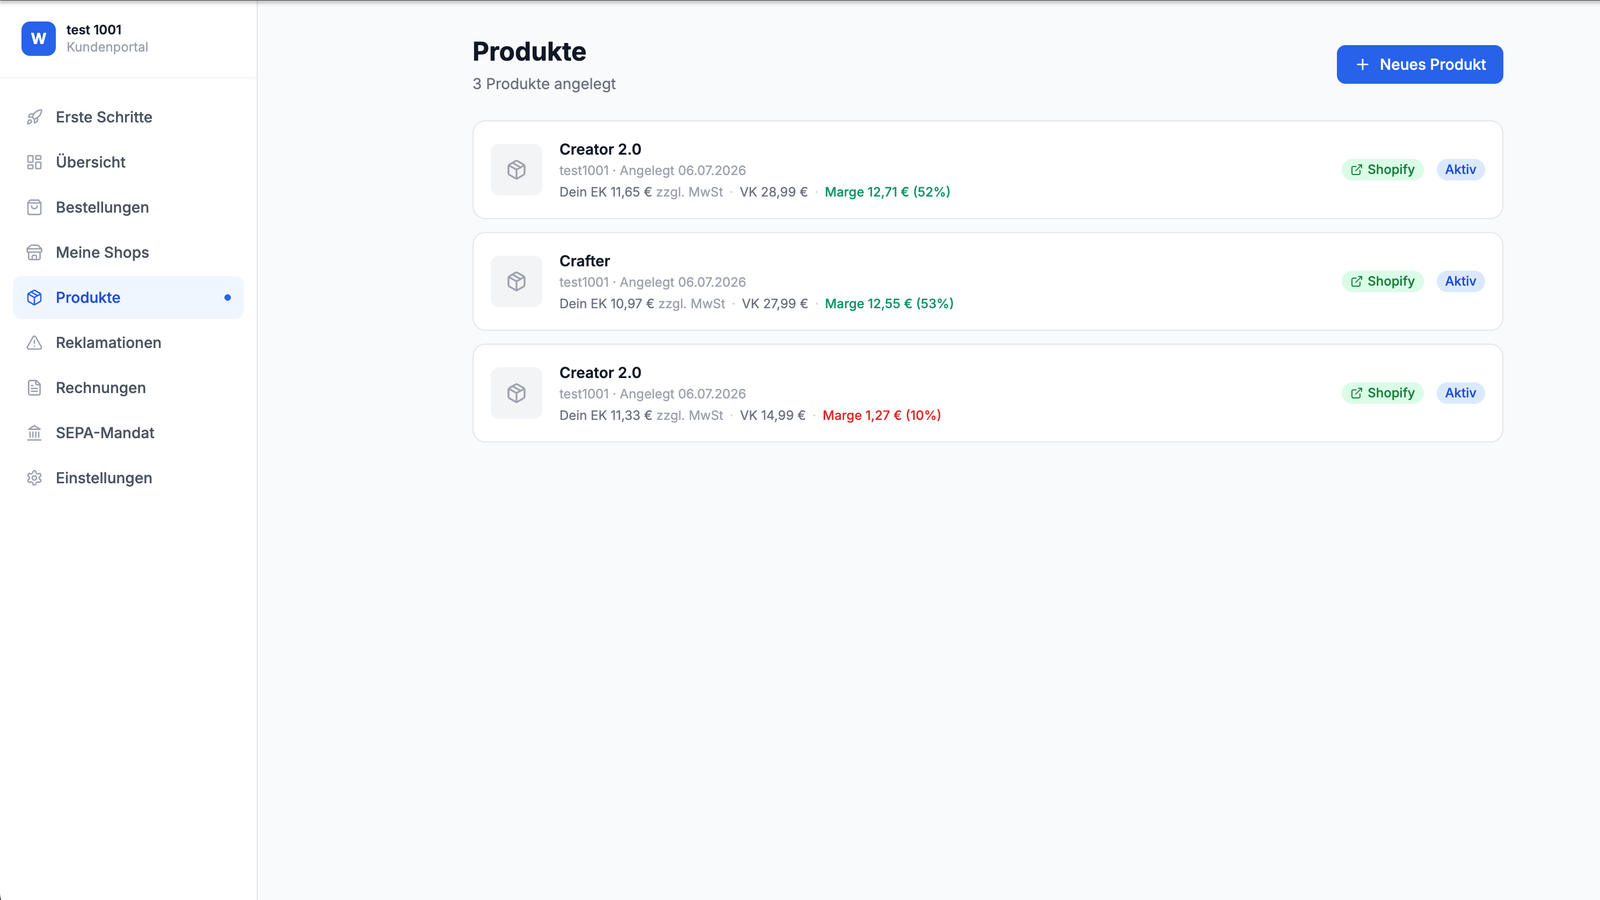Click the warning triangle icon for Reklamationen
Viewport: 1600px width, 900px height.
[x=34, y=342]
